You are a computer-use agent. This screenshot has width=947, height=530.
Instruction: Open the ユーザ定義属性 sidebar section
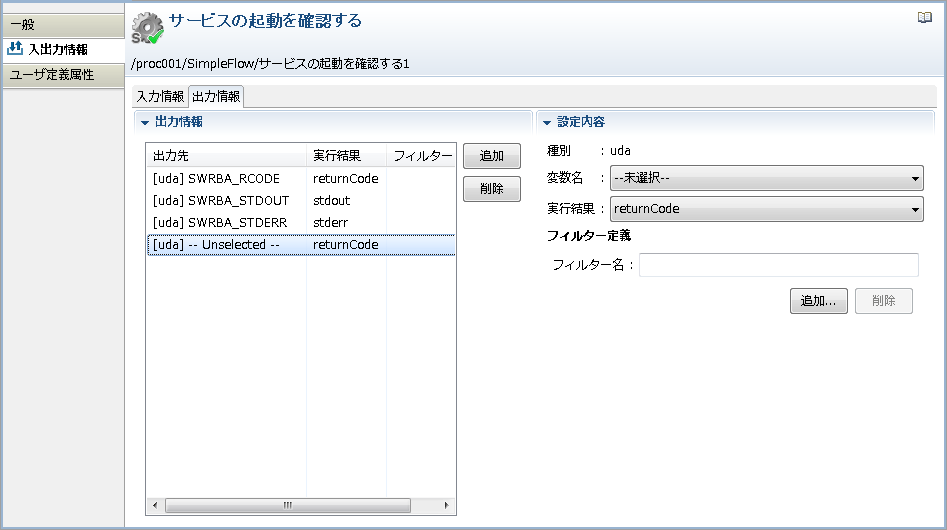point(63,75)
